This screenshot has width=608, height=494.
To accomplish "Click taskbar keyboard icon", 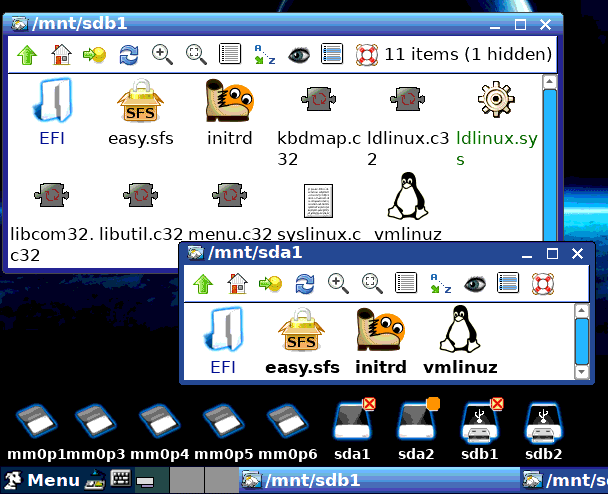I will [x=121, y=478].
